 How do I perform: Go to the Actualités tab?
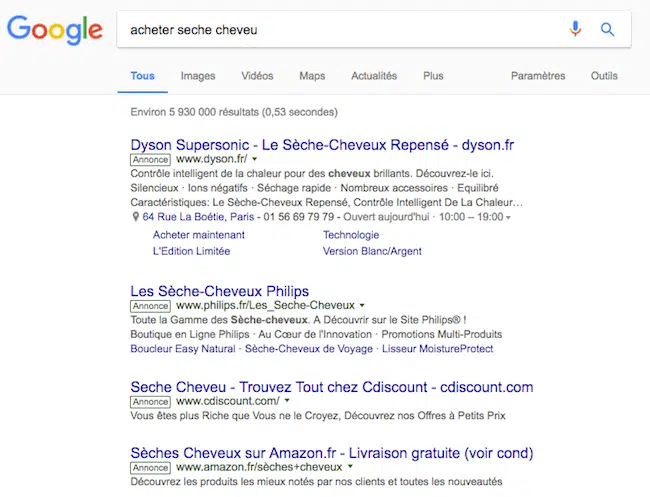click(x=374, y=76)
